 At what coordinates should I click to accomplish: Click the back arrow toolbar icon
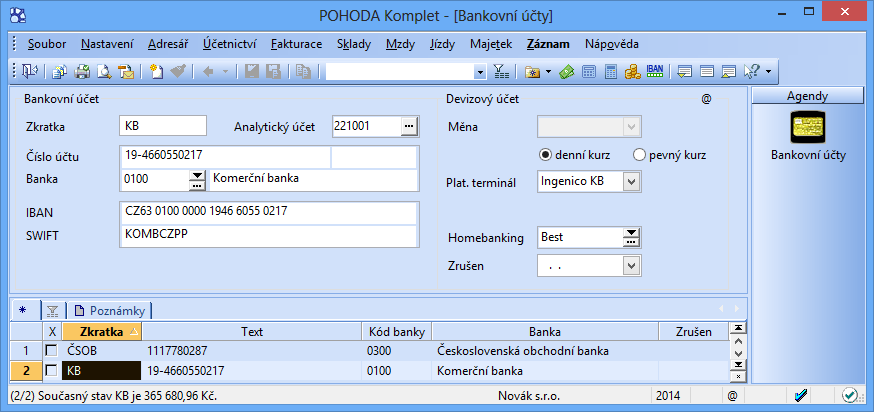click(208, 71)
